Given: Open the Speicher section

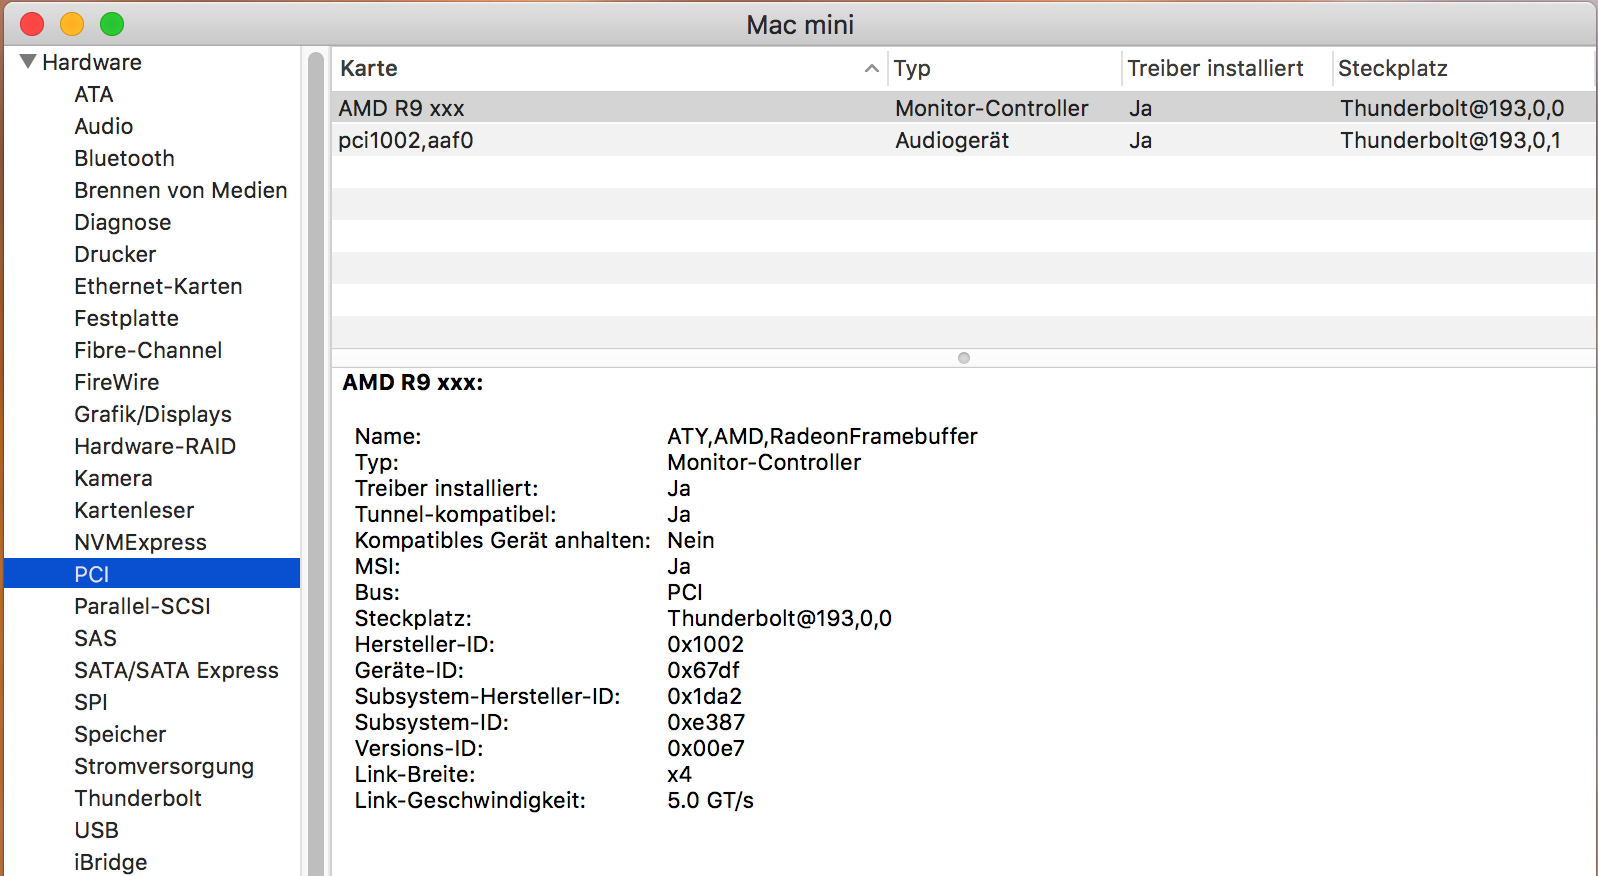Looking at the screenshot, I should click(120, 734).
